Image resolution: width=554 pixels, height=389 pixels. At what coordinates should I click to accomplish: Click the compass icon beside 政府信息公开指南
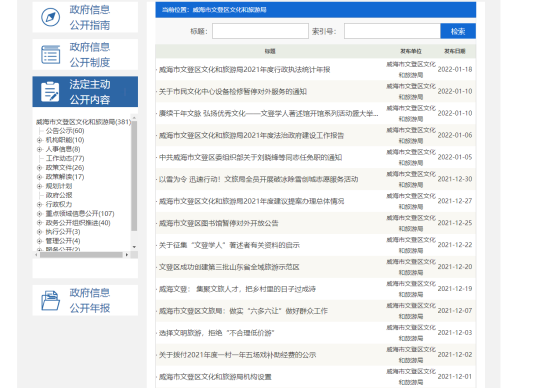[x=50, y=17]
